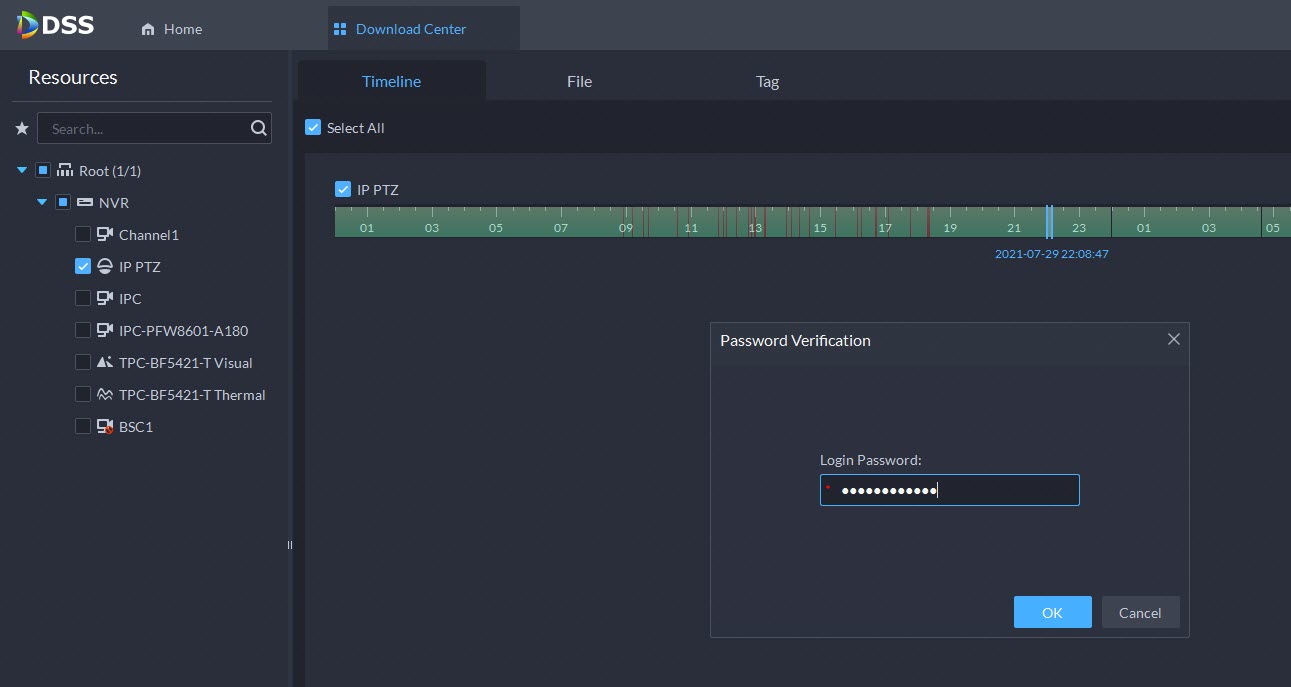1291x687 pixels.
Task: Select the offline BSC1 camera icon
Action: pos(105,427)
